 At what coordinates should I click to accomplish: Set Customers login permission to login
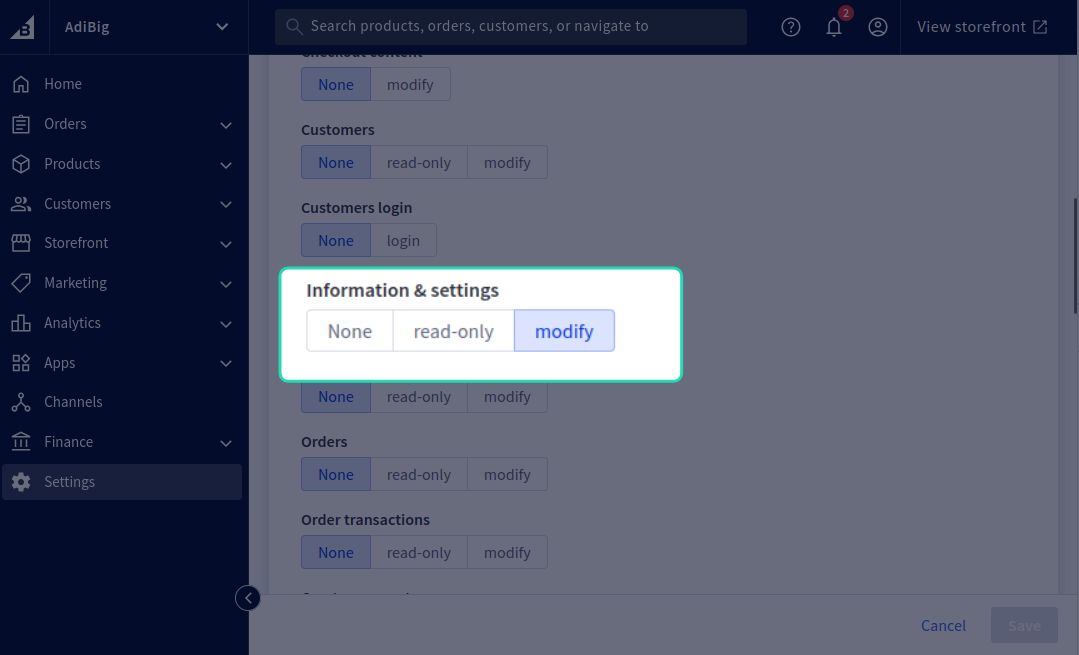click(x=403, y=240)
